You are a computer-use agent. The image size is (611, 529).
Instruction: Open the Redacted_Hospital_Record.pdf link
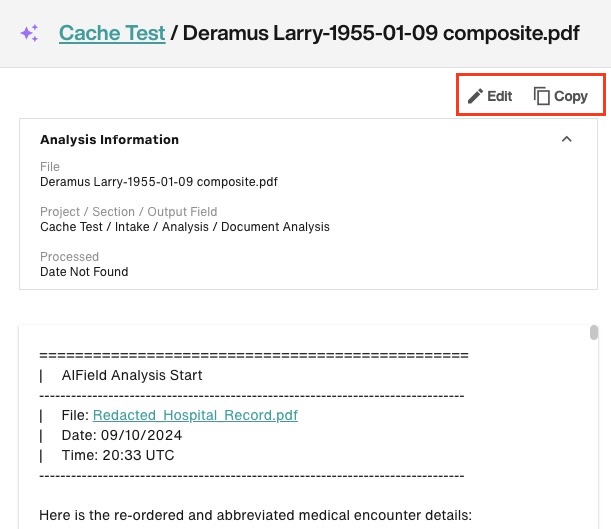(195, 415)
